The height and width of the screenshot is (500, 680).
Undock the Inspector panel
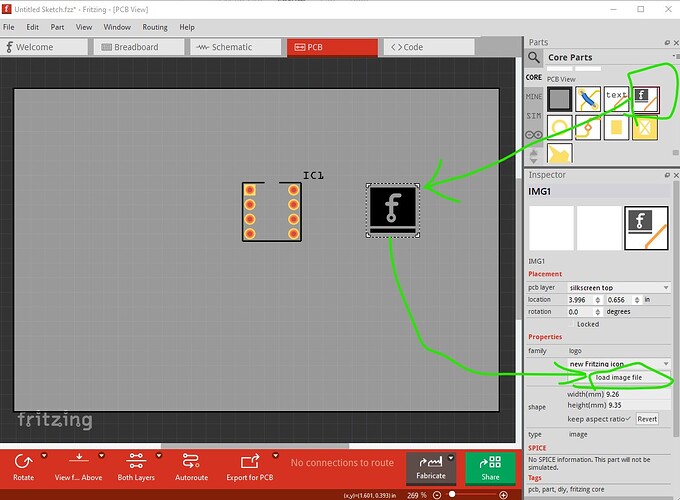(x=667, y=175)
